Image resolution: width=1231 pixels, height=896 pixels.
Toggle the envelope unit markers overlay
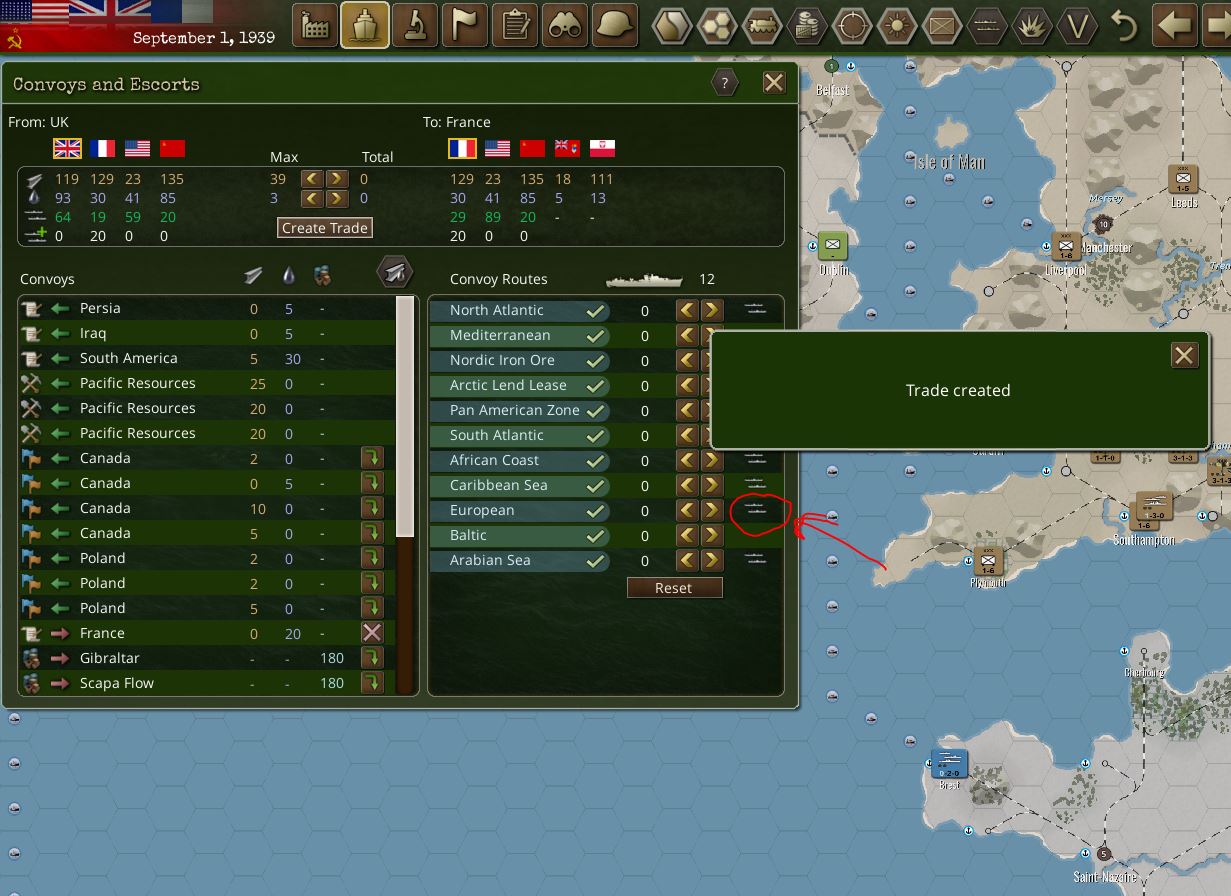[x=943, y=26]
